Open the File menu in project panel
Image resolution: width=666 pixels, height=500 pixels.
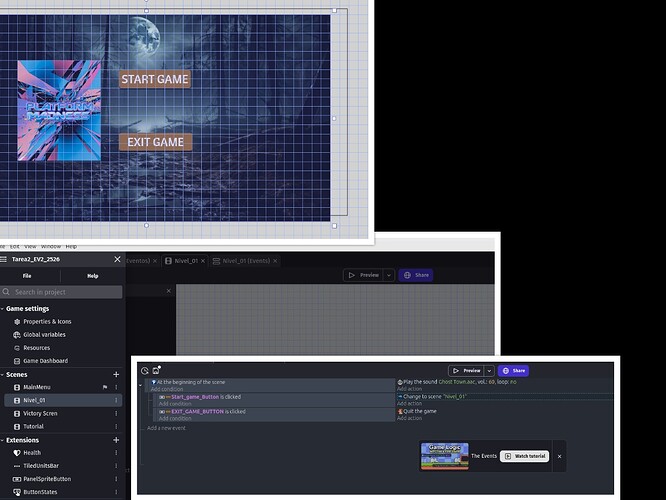click(x=27, y=275)
